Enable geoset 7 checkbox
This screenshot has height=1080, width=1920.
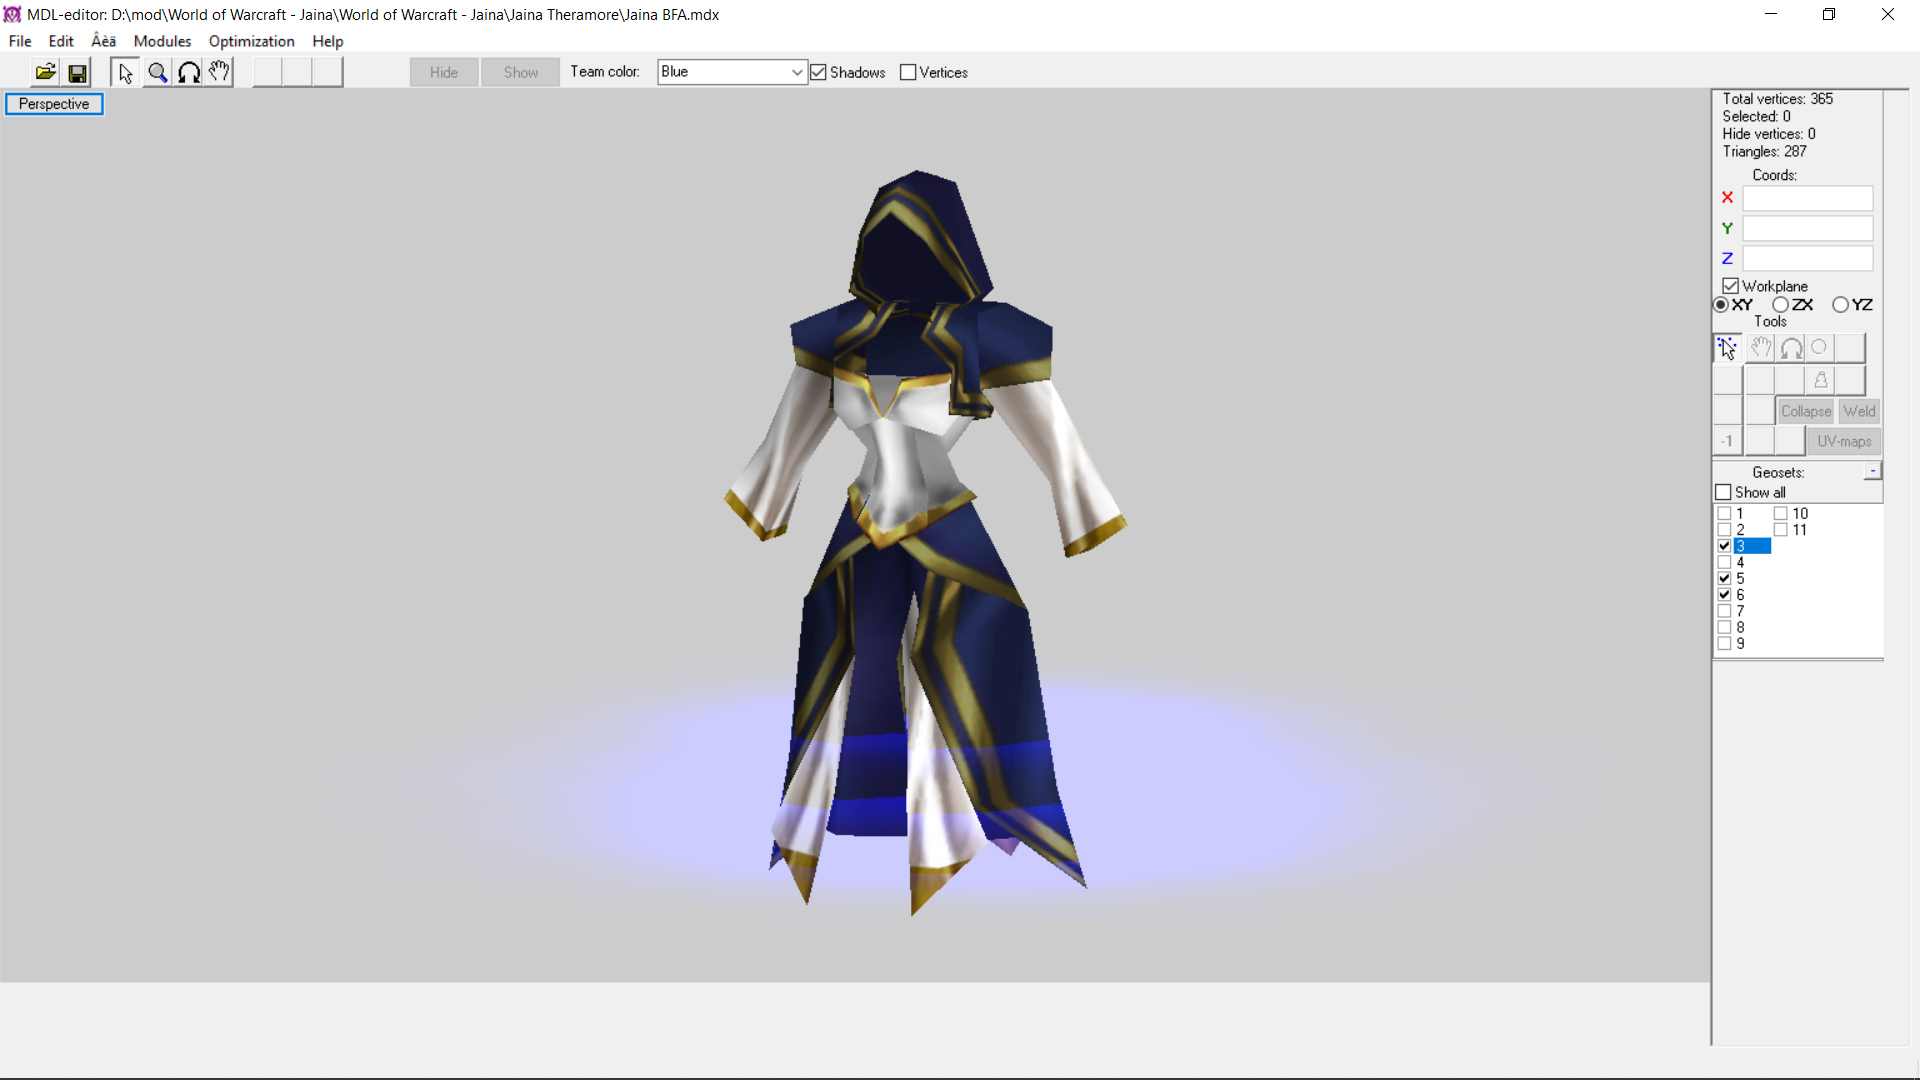point(1724,611)
